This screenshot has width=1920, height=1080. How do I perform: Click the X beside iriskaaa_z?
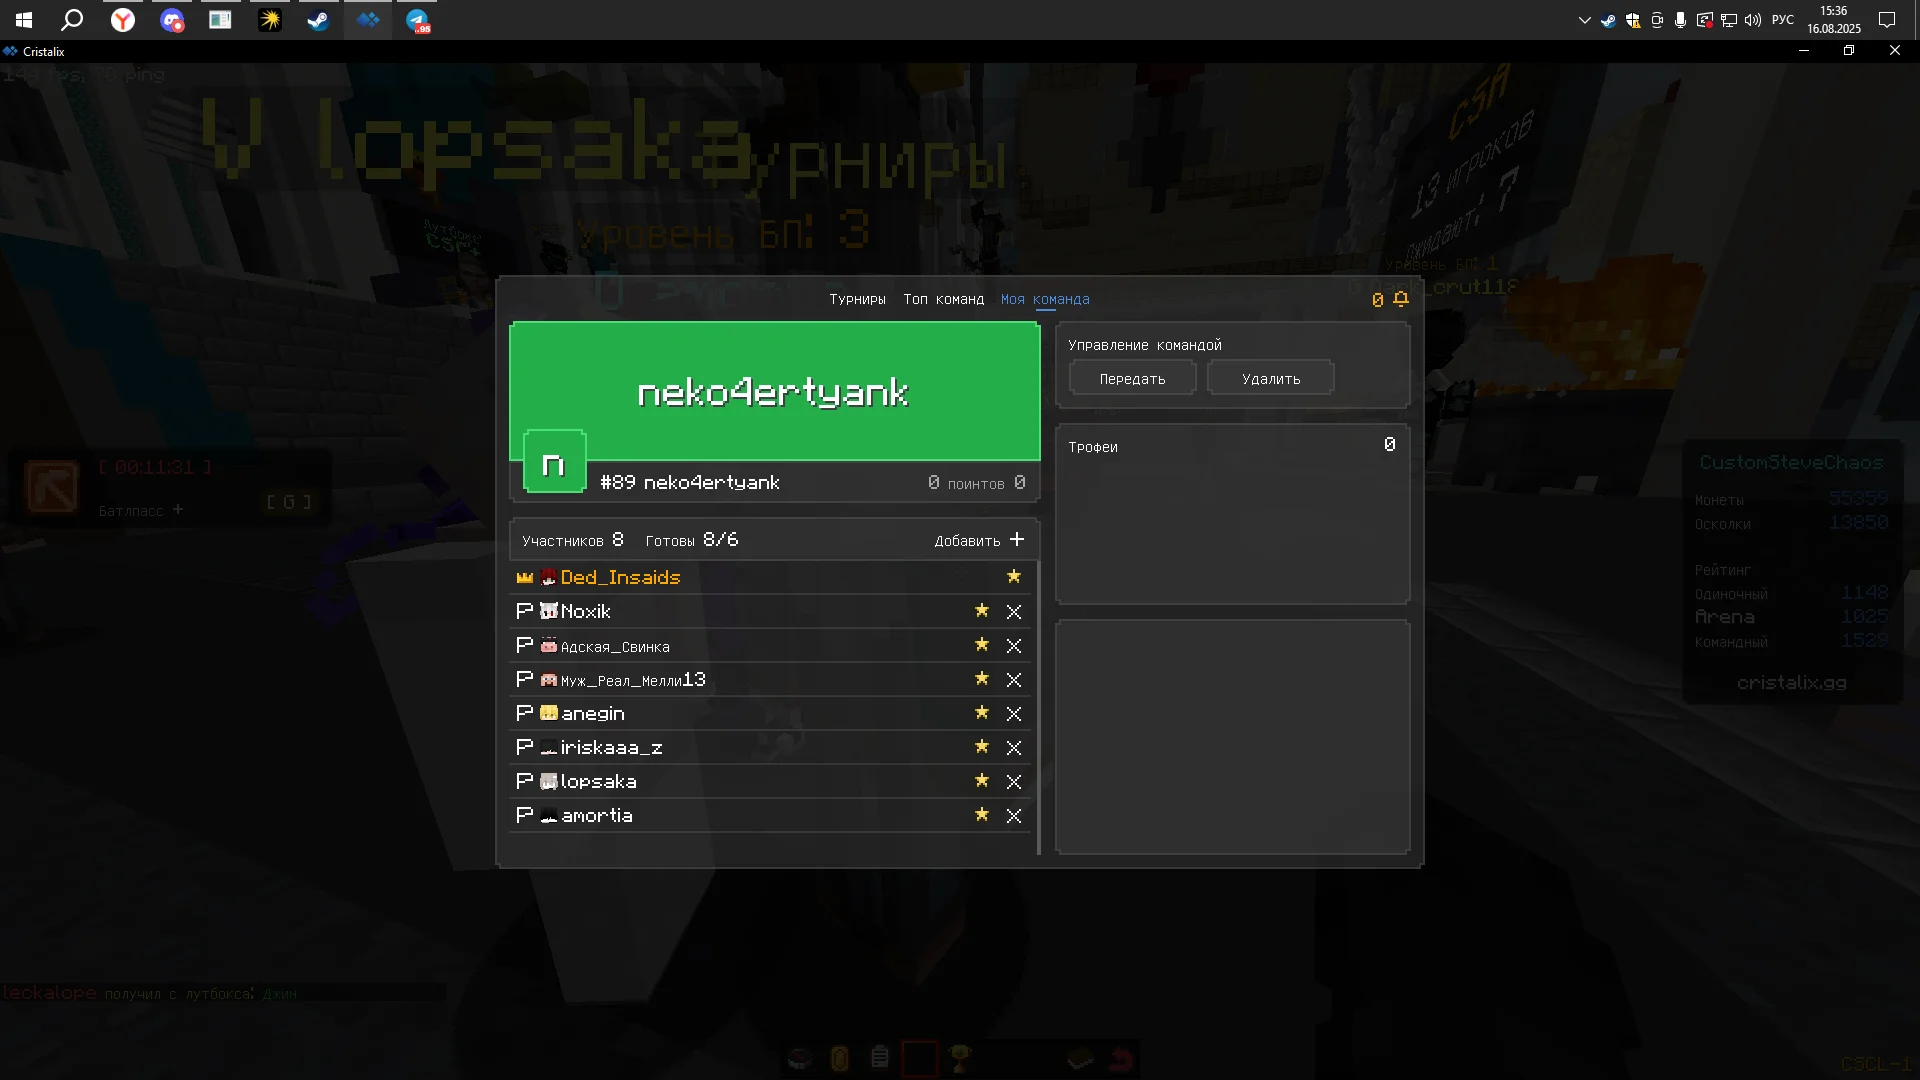pyautogui.click(x=1014, y=748)
